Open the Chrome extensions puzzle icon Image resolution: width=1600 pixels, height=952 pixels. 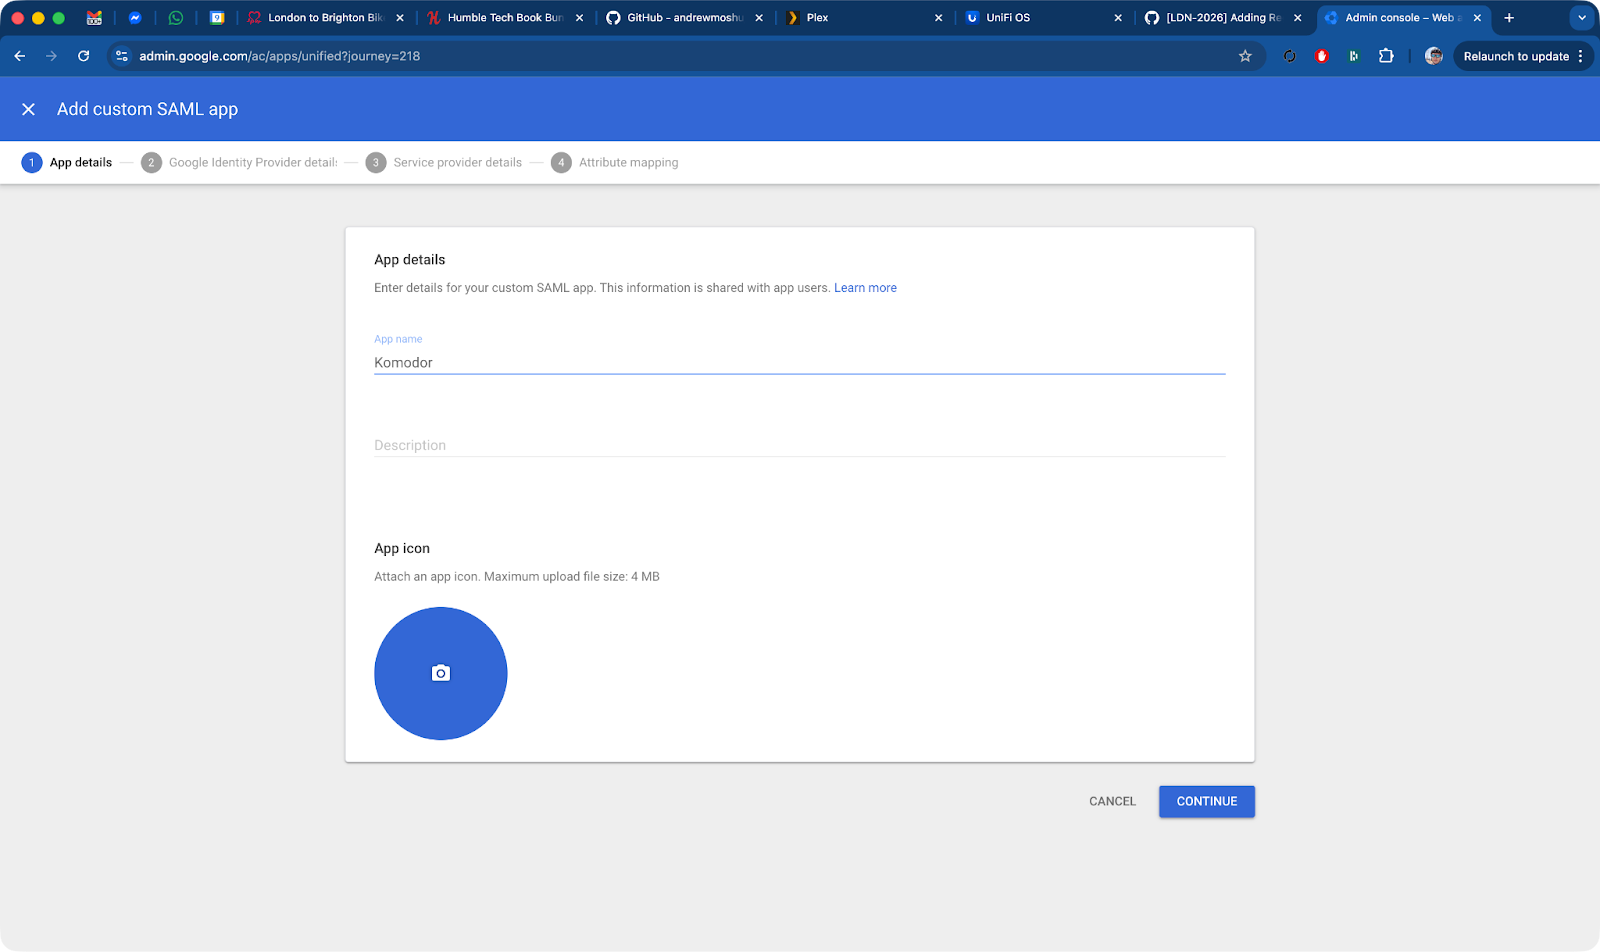tap(1386, 56)
